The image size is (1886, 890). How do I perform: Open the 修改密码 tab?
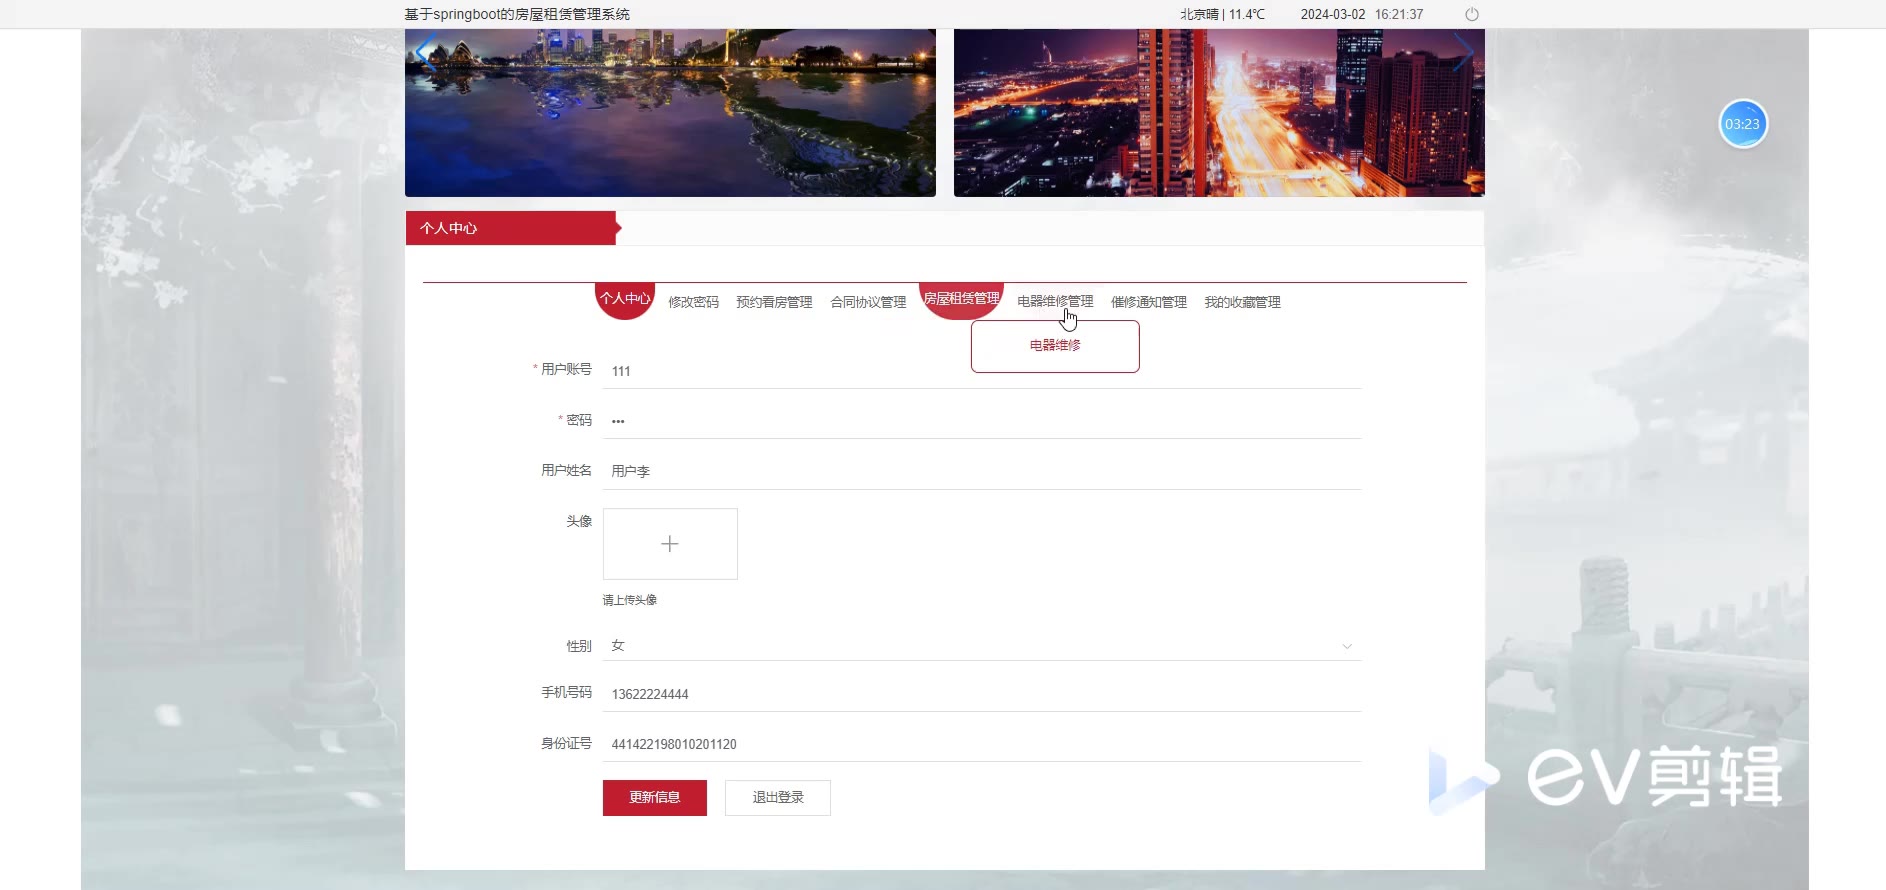[x=693, y=302]
